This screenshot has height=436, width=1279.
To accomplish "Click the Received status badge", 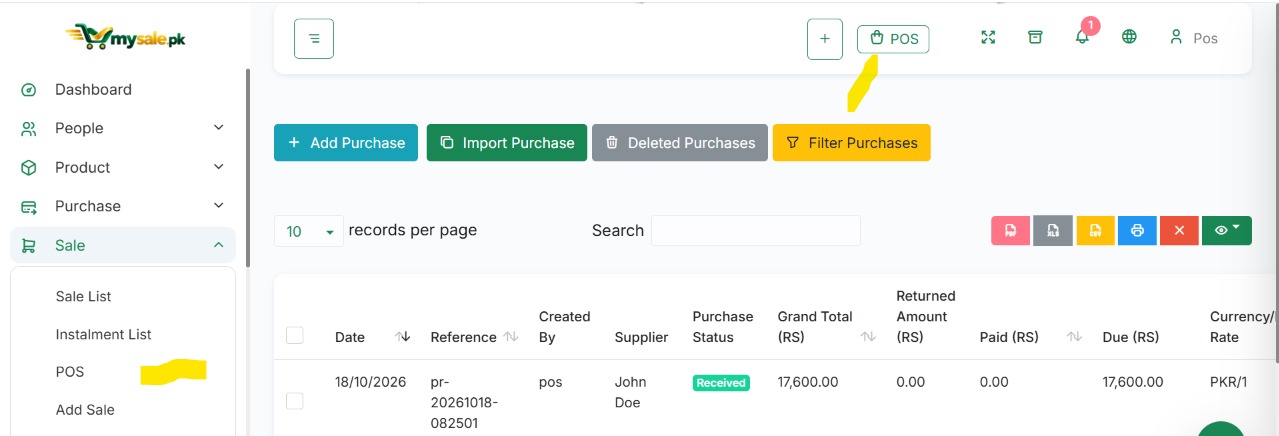I will coord(721,382).
